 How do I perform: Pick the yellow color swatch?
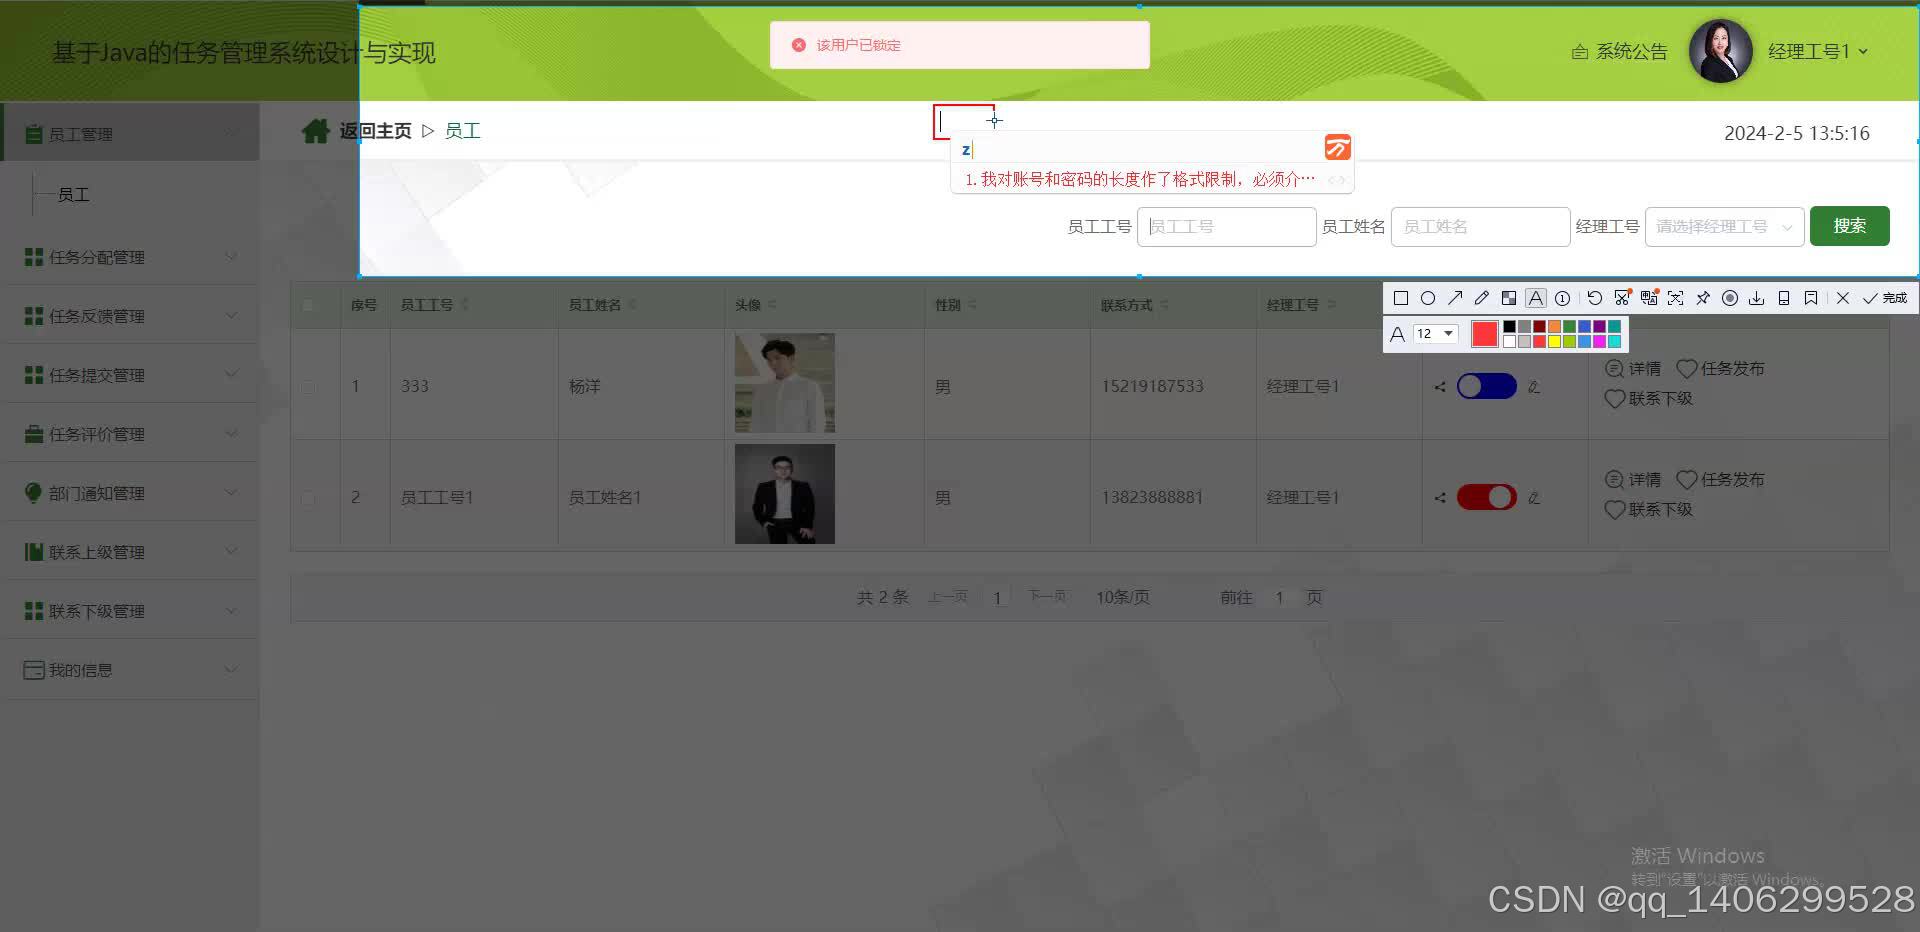click(x=1554, y=340)
